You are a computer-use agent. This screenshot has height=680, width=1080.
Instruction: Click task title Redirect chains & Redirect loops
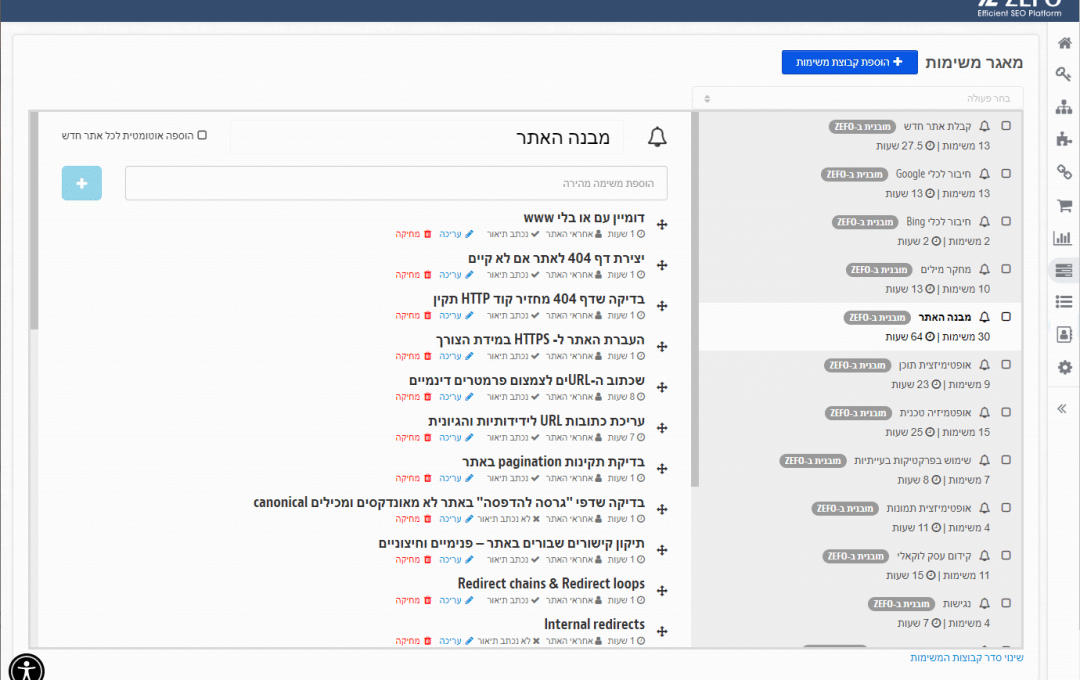(551, 584)
